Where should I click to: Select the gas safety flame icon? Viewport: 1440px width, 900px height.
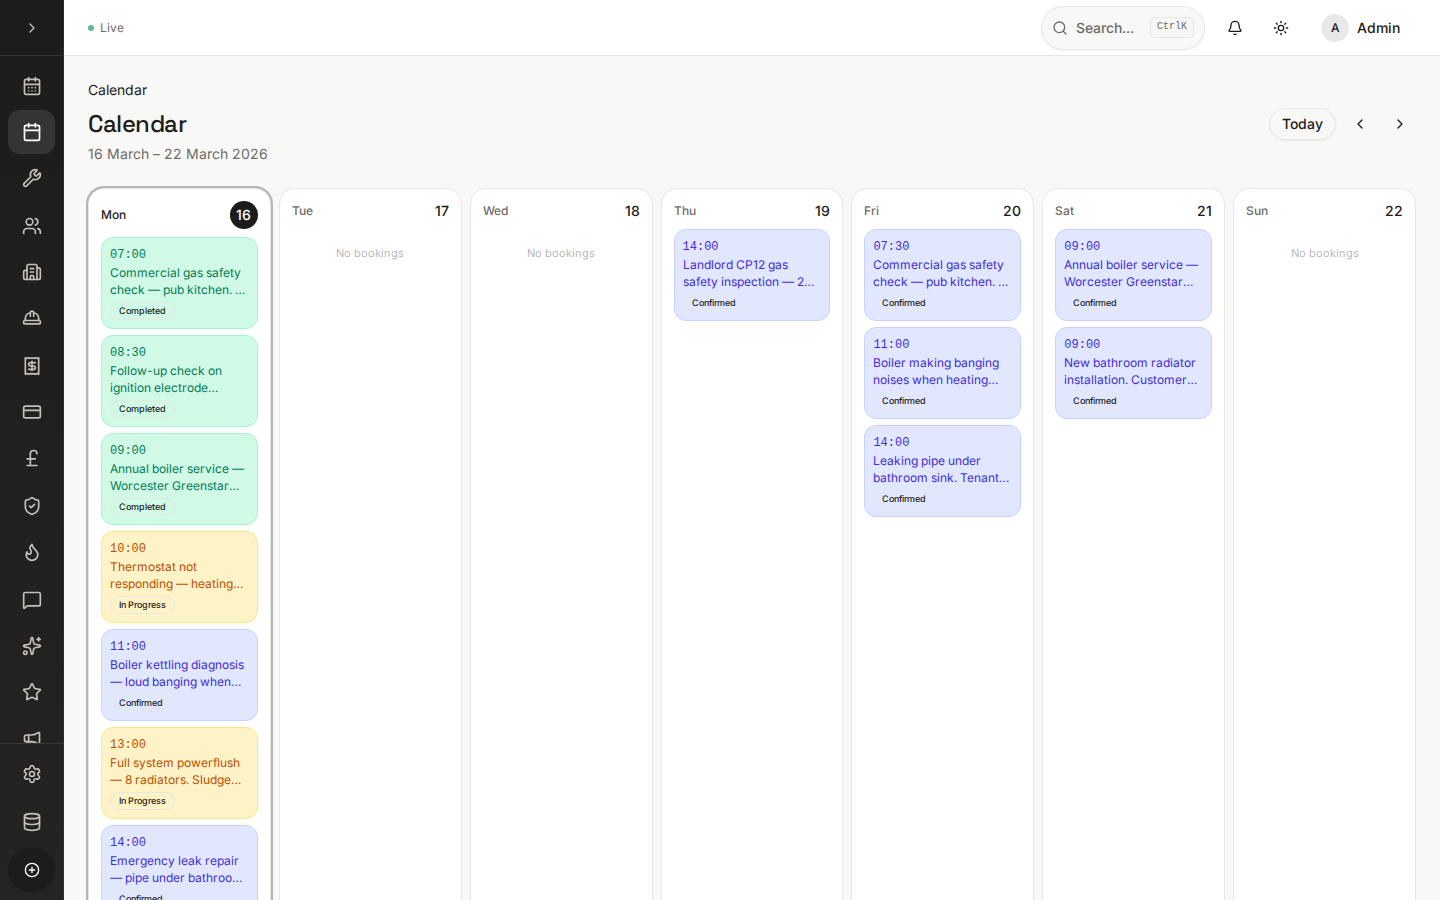pos(31,552)
